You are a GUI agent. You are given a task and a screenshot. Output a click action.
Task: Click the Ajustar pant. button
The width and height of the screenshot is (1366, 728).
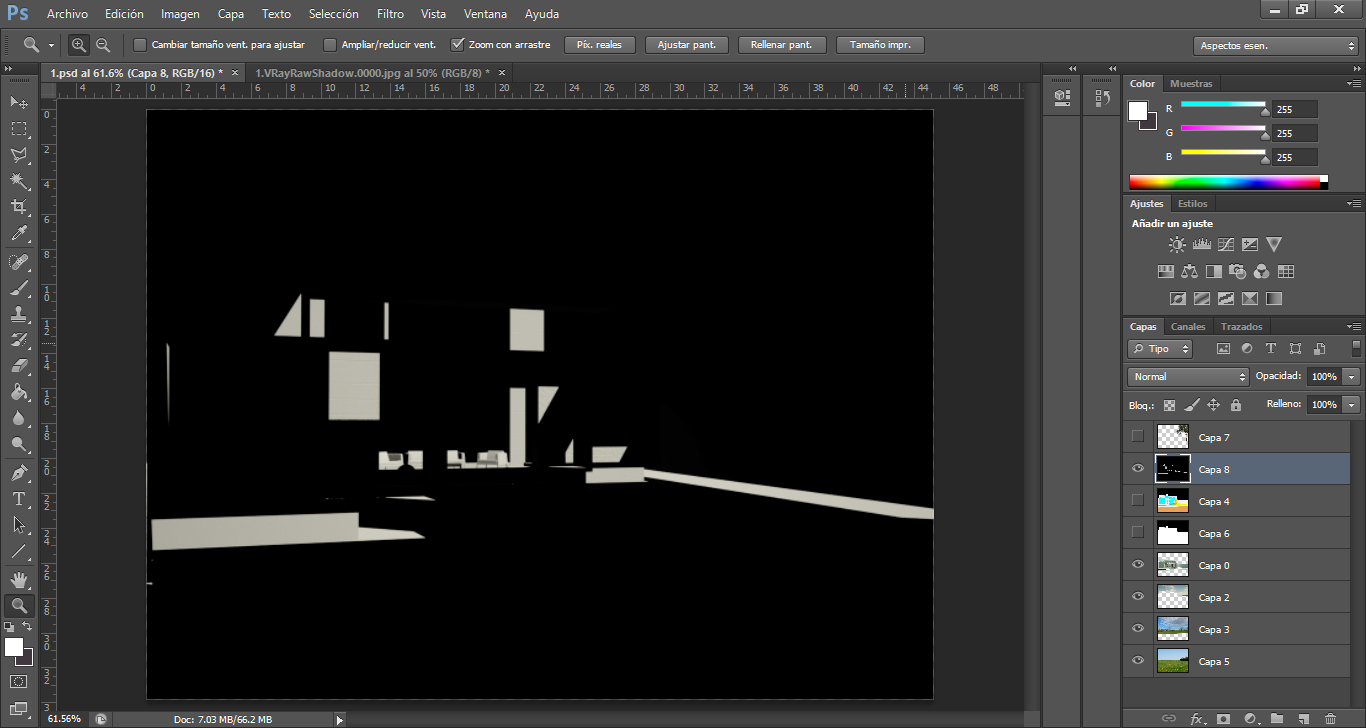click(x=687, y=44)
